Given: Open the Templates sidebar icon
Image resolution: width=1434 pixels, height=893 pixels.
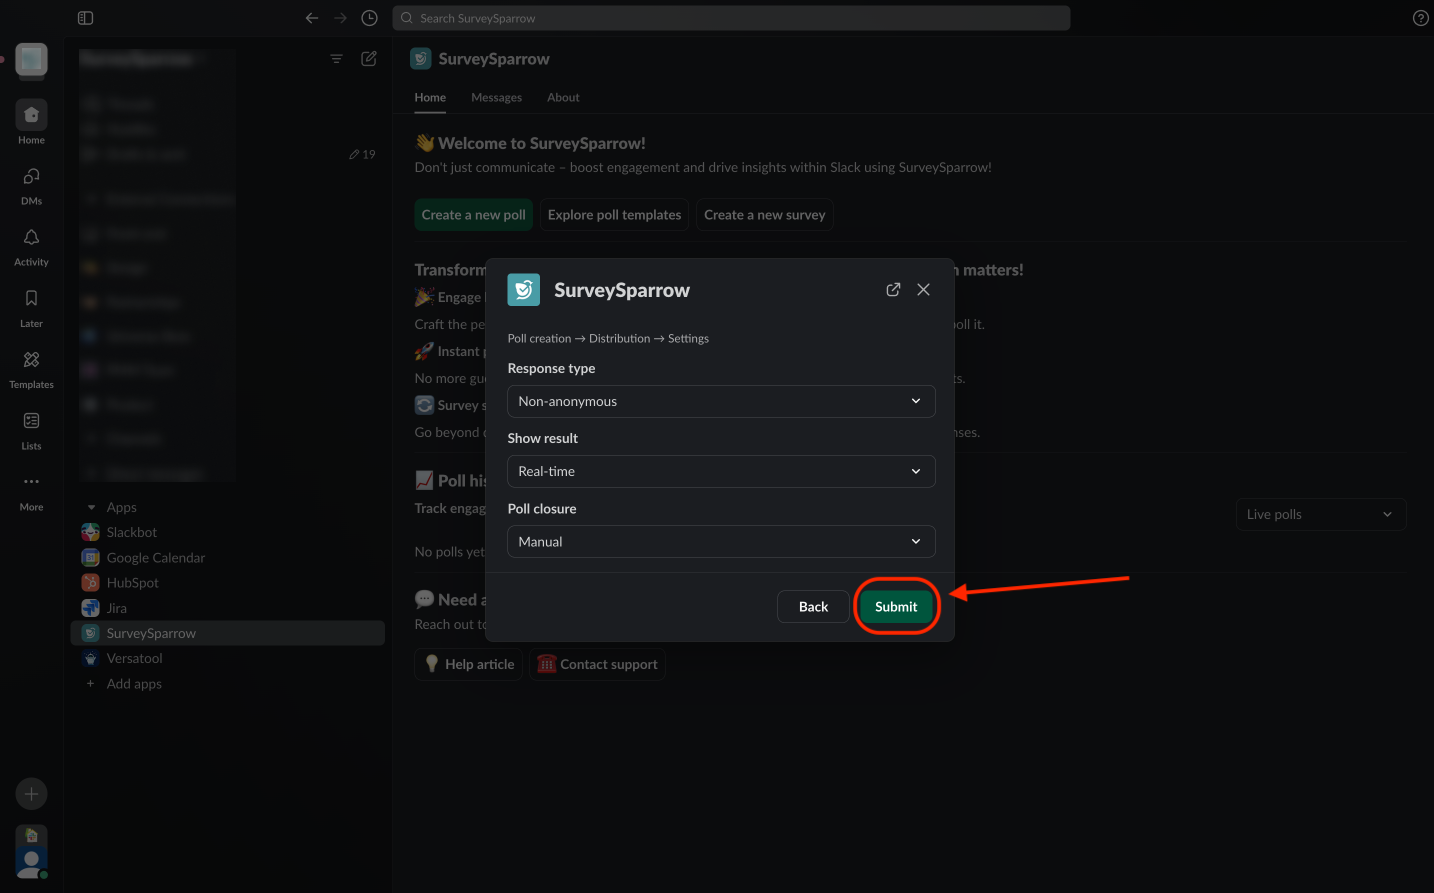Looking at the screenshot, I should pyautogui.click(x=31, y=360).
